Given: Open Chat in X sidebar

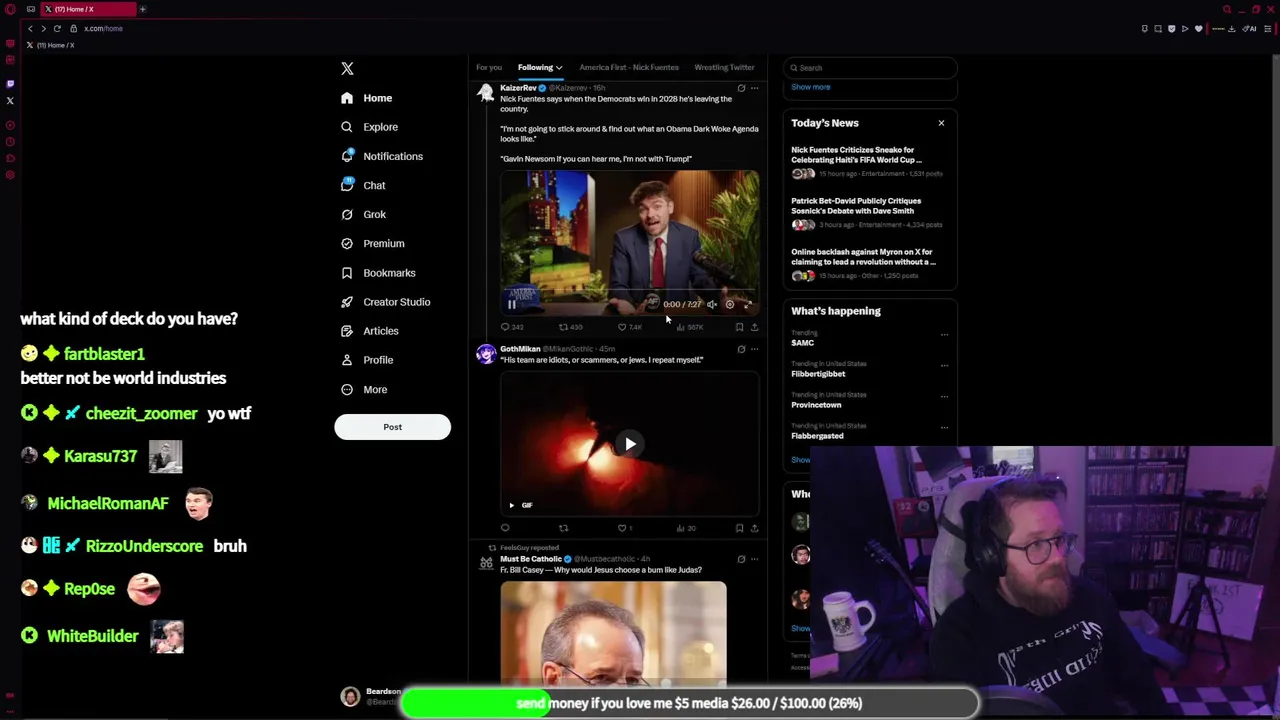Looking at the screenshot, I should pyautogui.click(x=362, y=185).
